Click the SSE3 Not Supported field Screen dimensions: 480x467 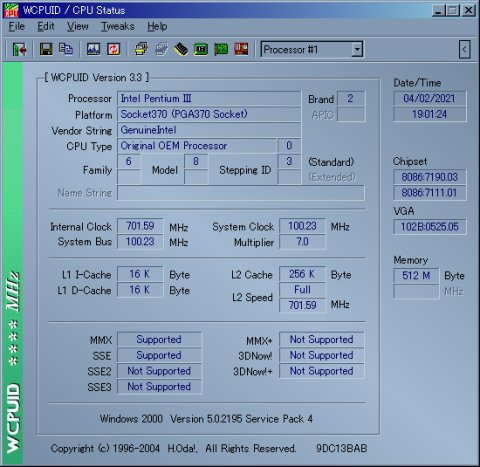159,387
